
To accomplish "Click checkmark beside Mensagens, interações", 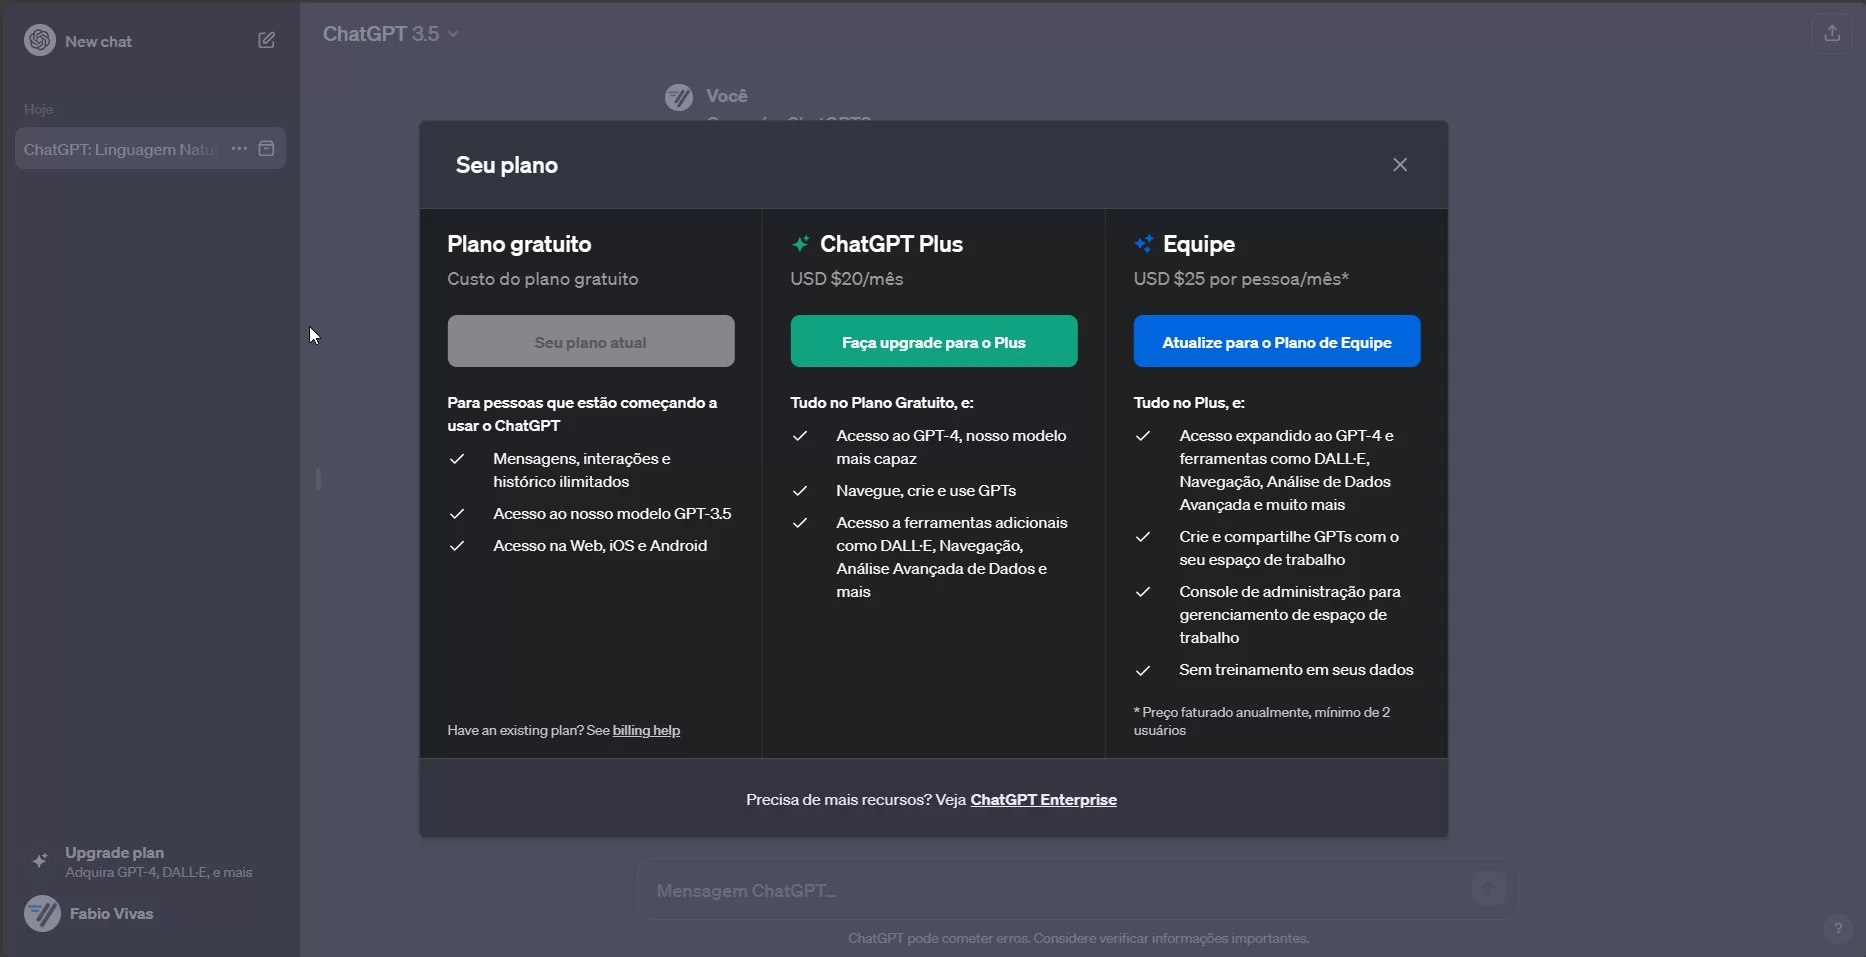I will [457, 459].
